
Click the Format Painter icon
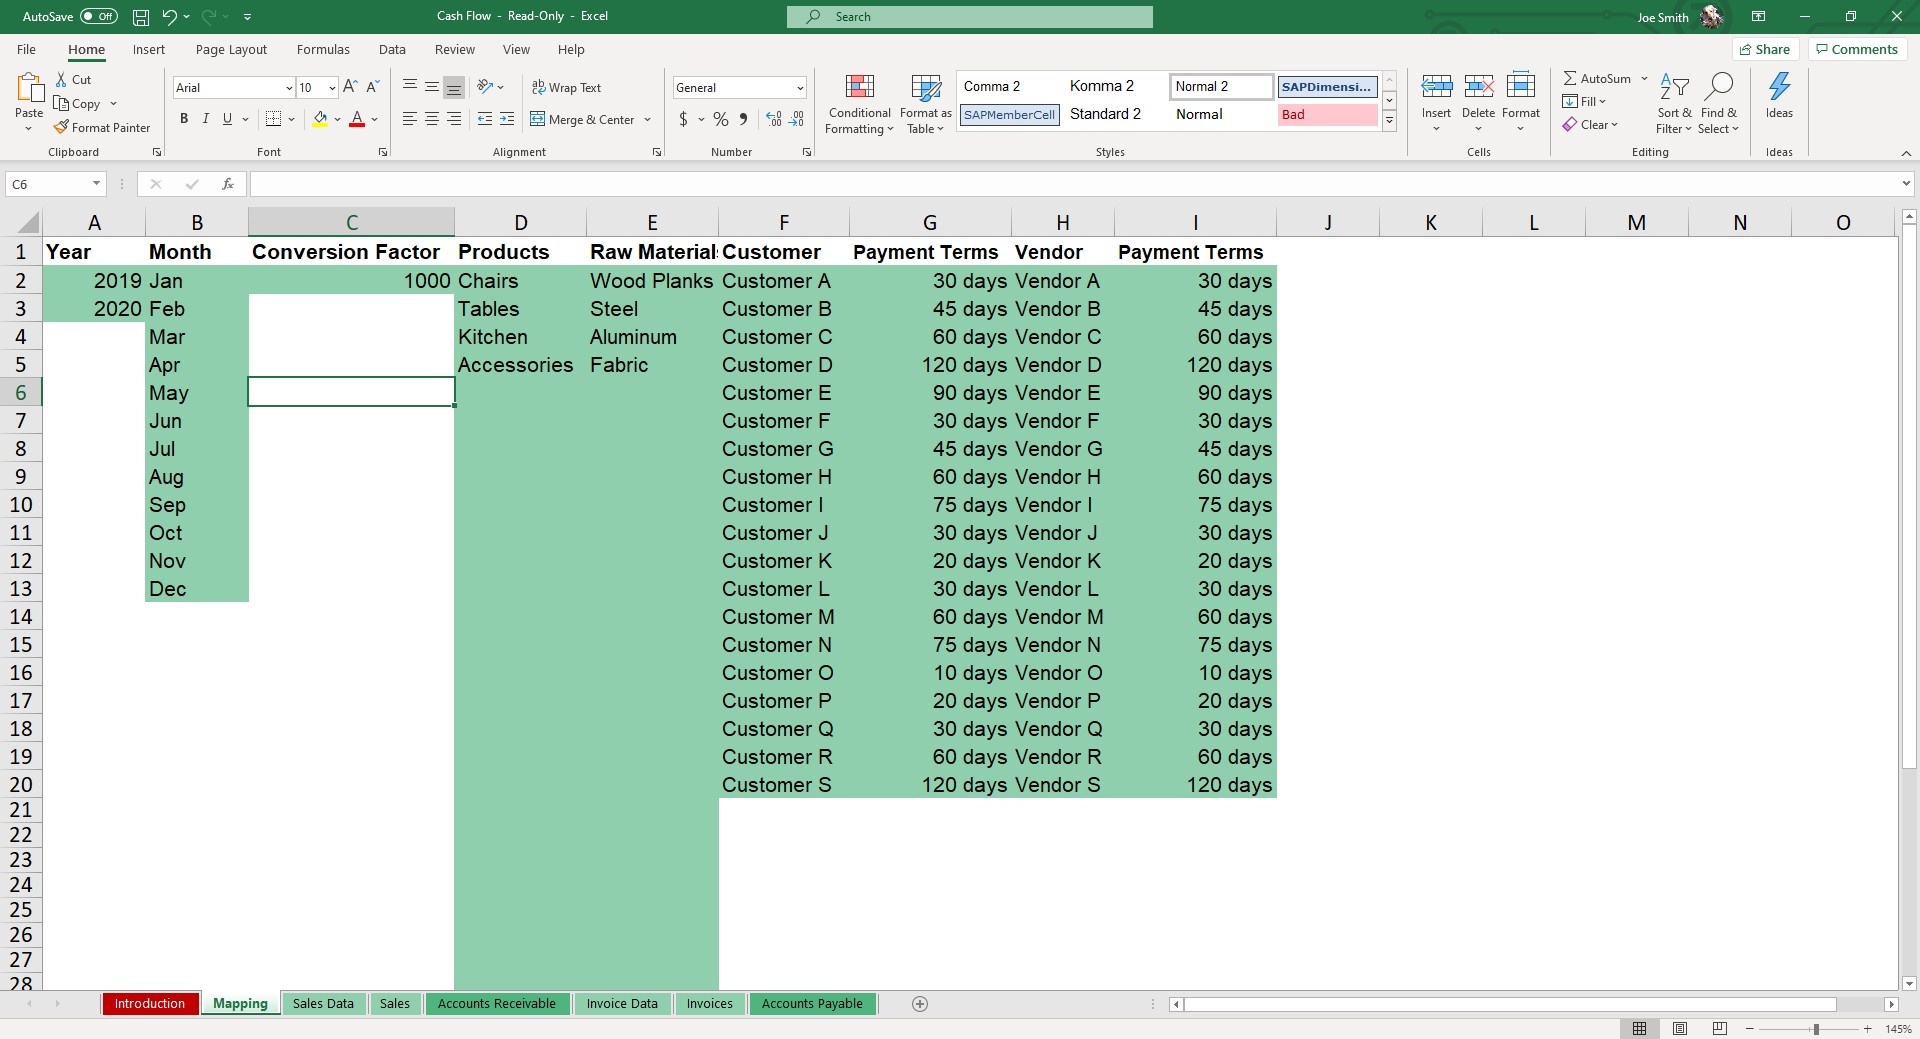coord(61,127)
